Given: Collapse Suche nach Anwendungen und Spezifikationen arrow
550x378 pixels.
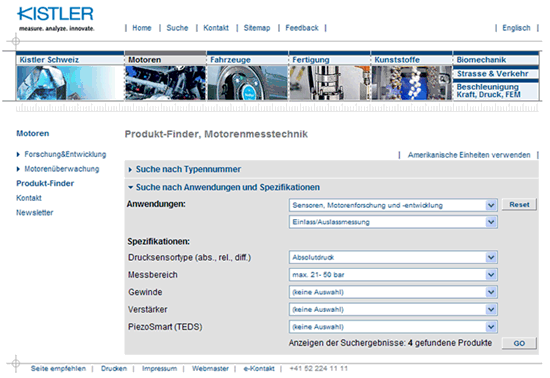Looking at the screenshot, I should tap(130, 188).
